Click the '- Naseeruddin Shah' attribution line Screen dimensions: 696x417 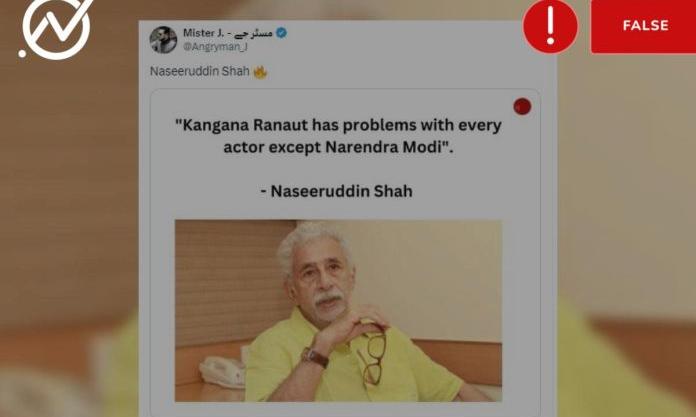pos(337,191)
